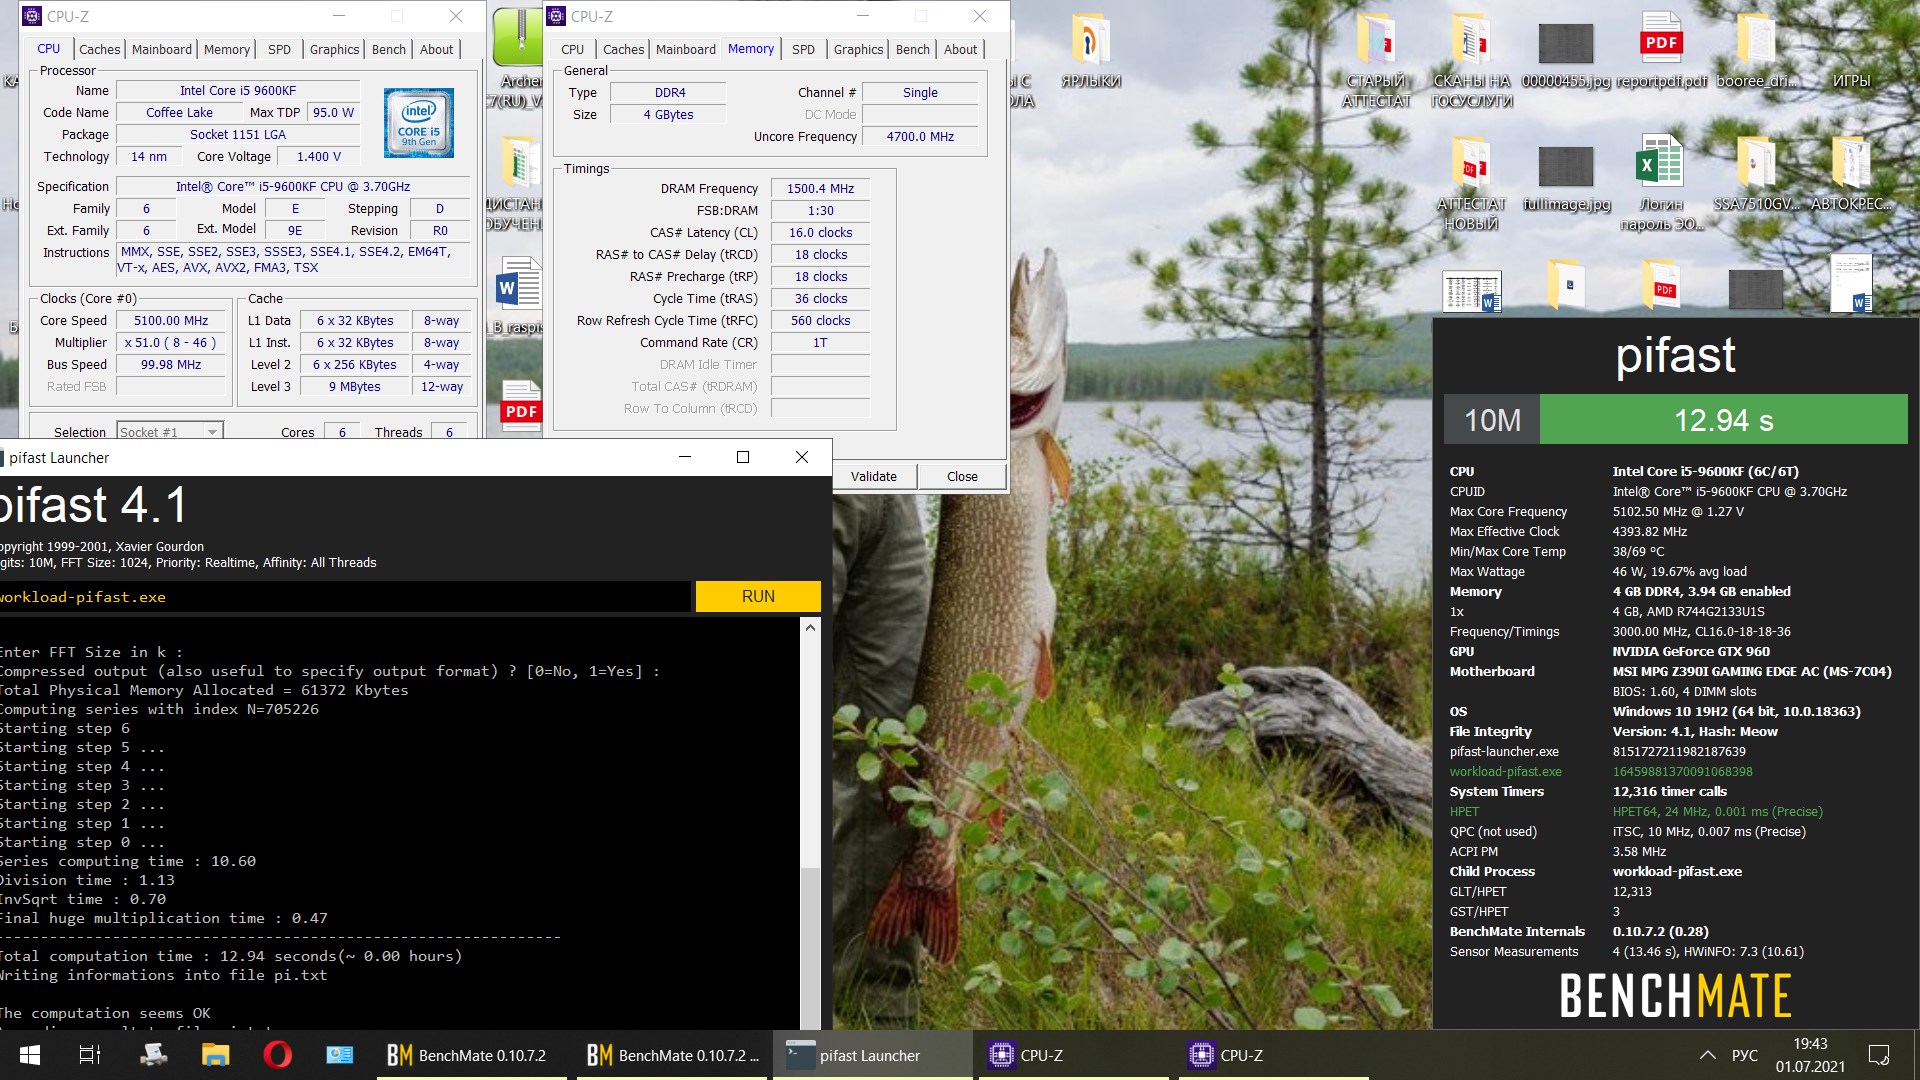Click the yellow RUN button in pifast Launcher

758,596
